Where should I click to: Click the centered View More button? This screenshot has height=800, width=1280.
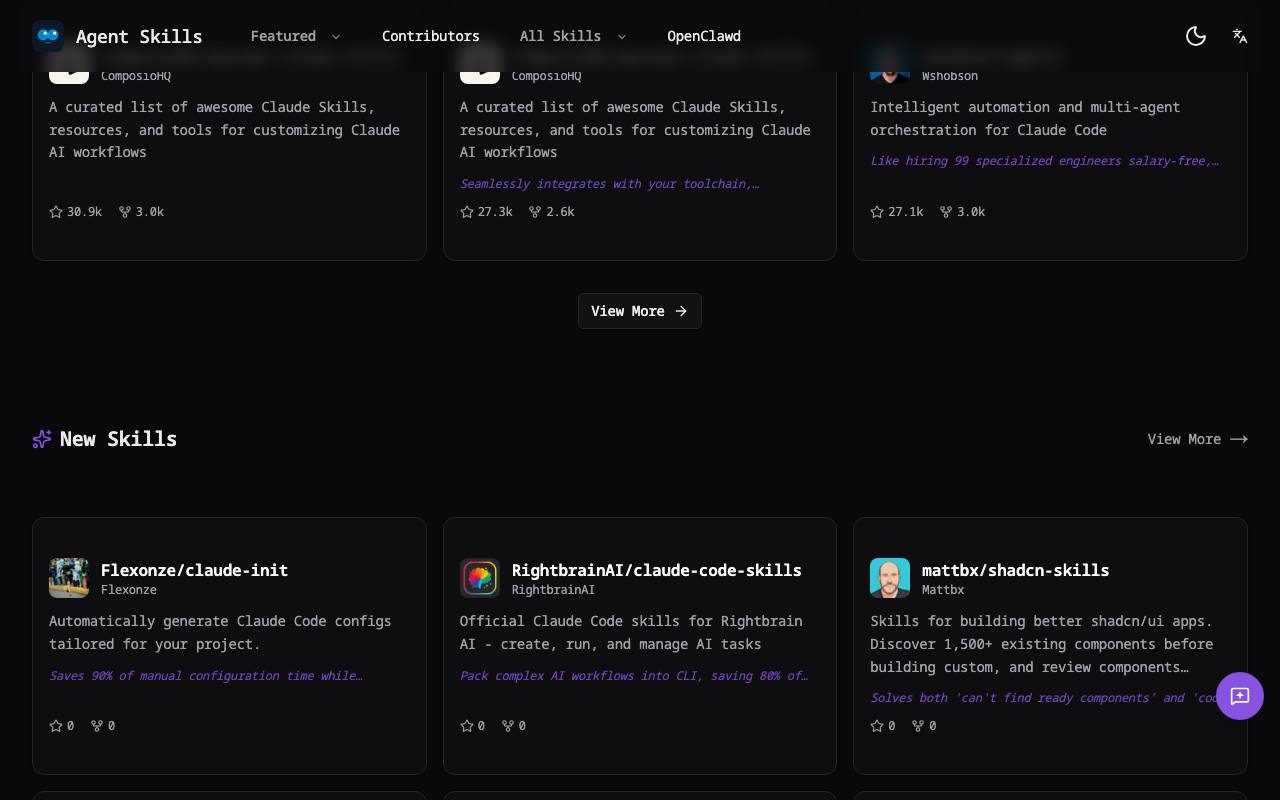tap(640, 311)
